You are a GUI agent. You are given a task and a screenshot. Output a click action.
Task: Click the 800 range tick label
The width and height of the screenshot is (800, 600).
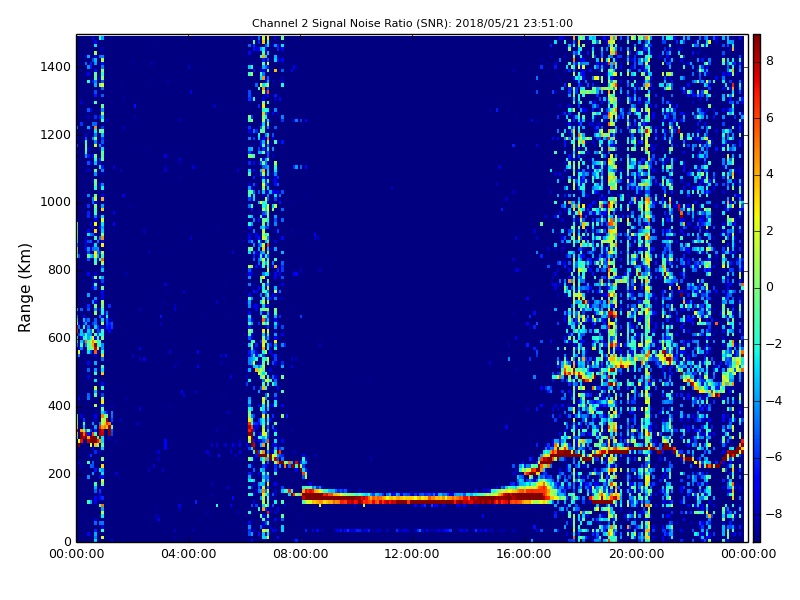[x=59, y=270]
